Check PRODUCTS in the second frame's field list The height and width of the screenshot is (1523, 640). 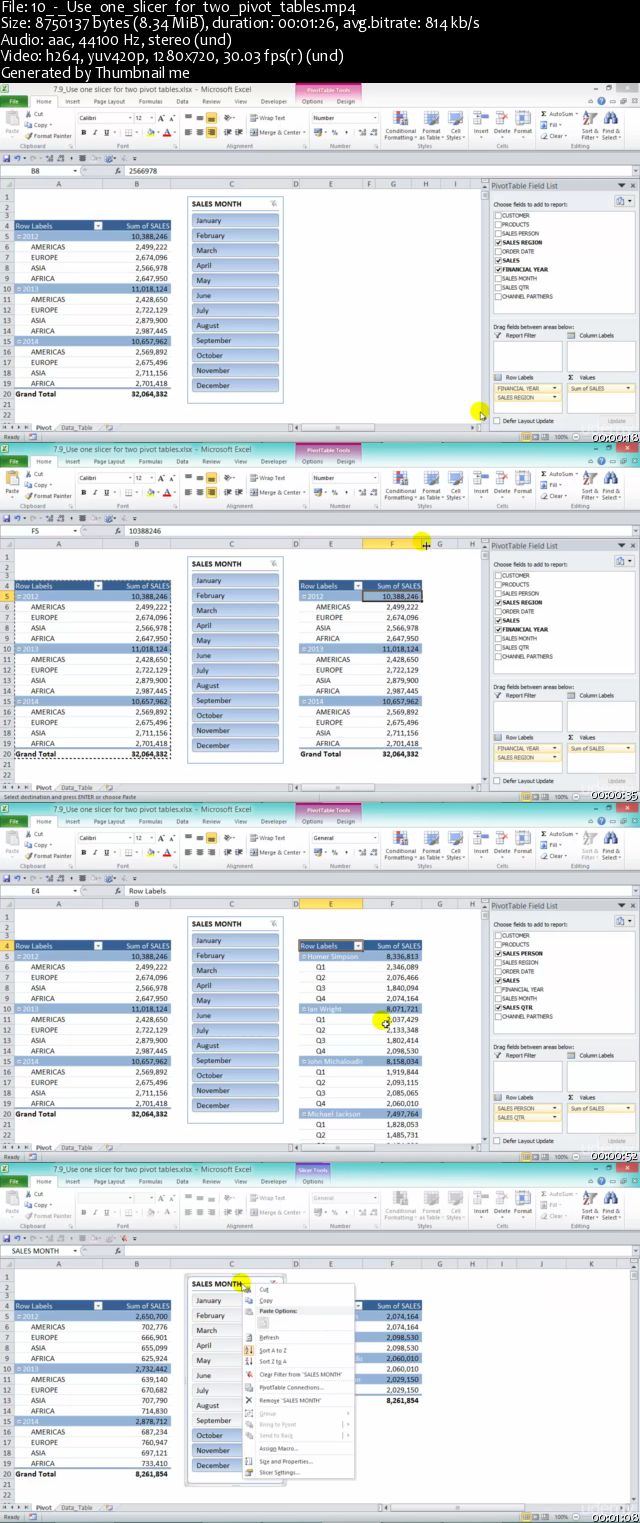coord(498,585)
